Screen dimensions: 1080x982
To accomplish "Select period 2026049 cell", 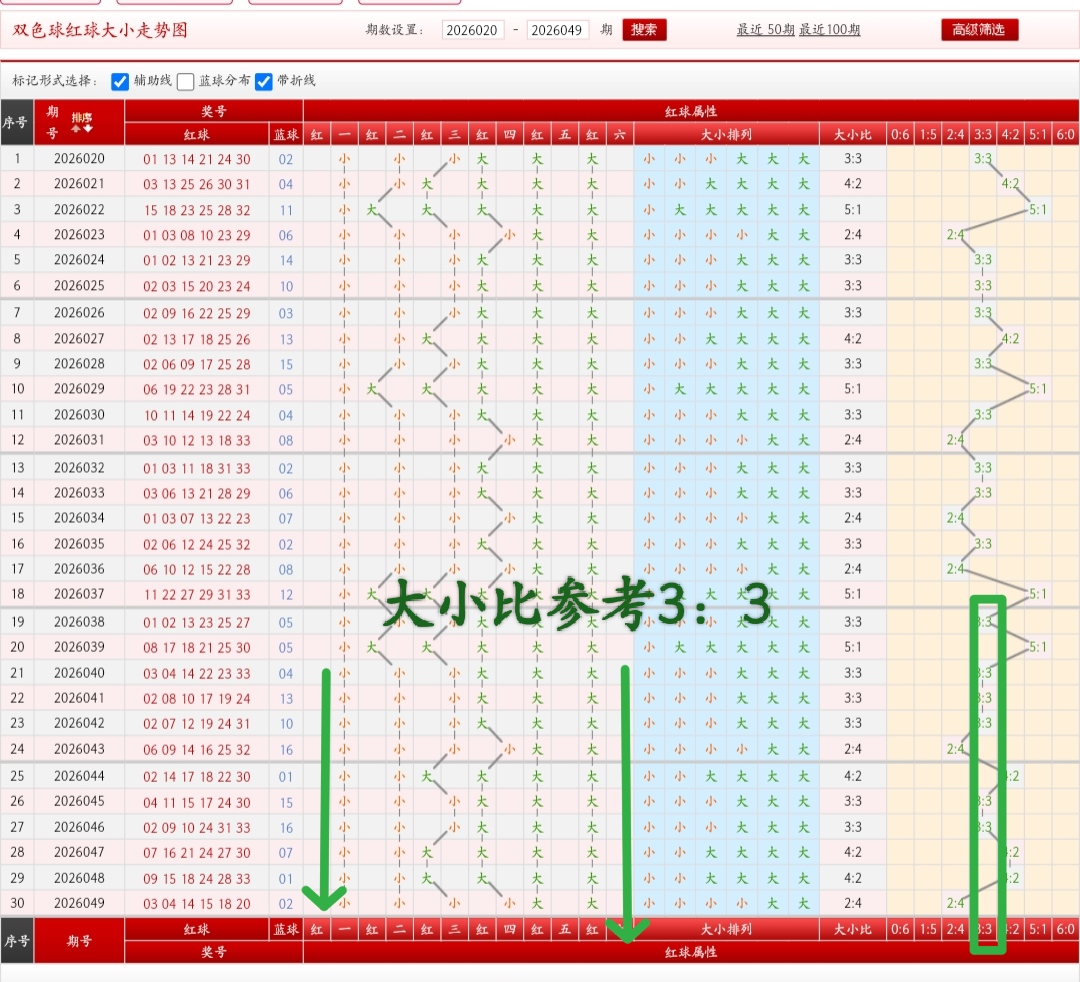I will point(79,903).
